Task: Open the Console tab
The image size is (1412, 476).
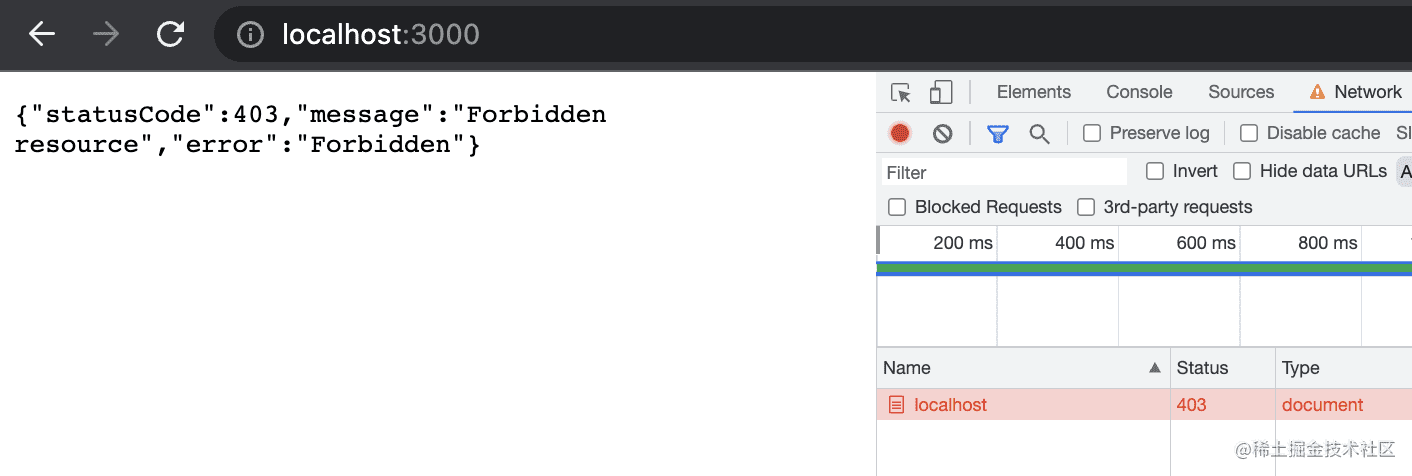Action: coord(1139,92)
